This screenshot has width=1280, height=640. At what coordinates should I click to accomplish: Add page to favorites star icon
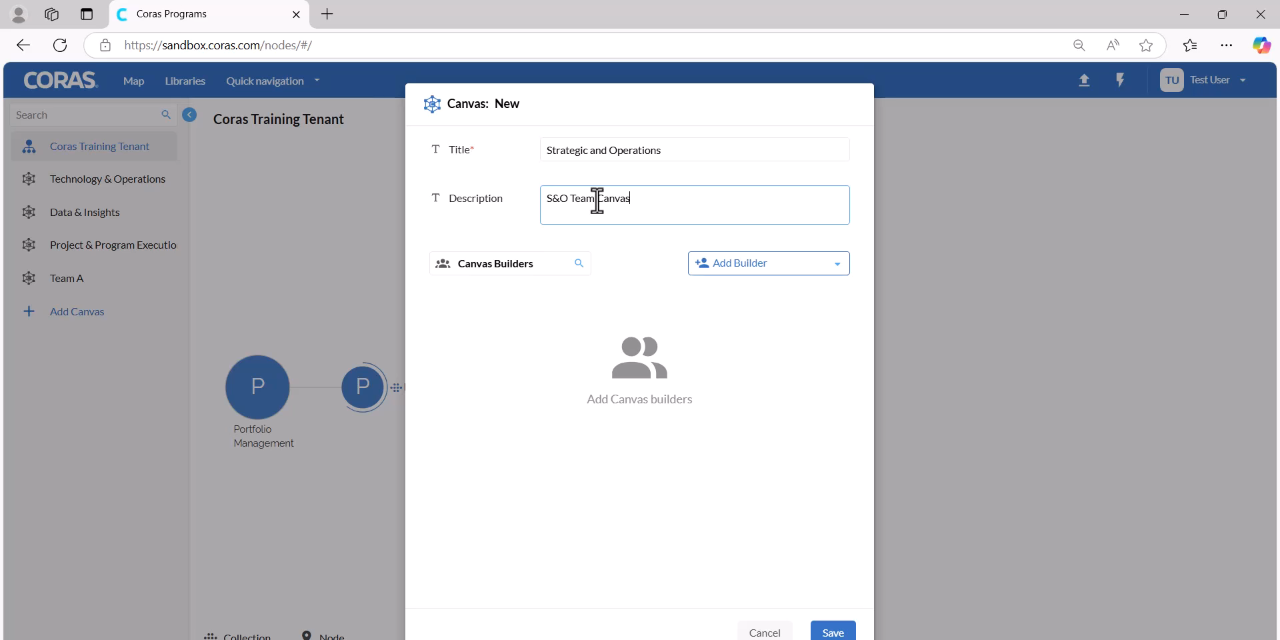(1146, 45)
